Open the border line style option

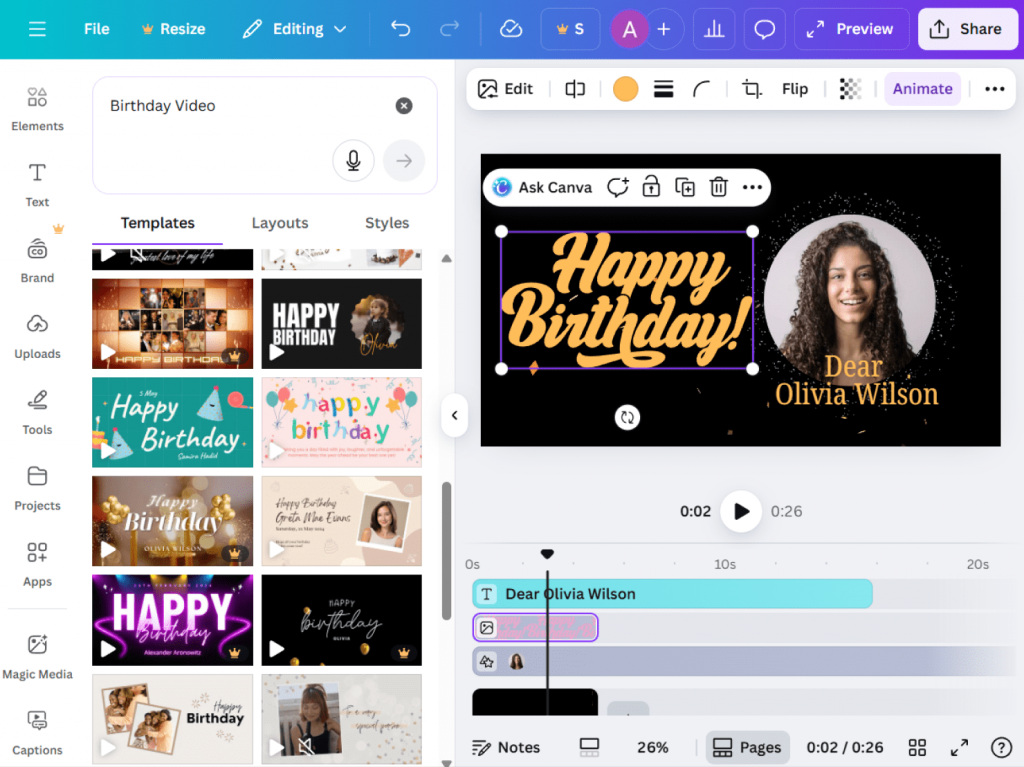pos(664,89)
